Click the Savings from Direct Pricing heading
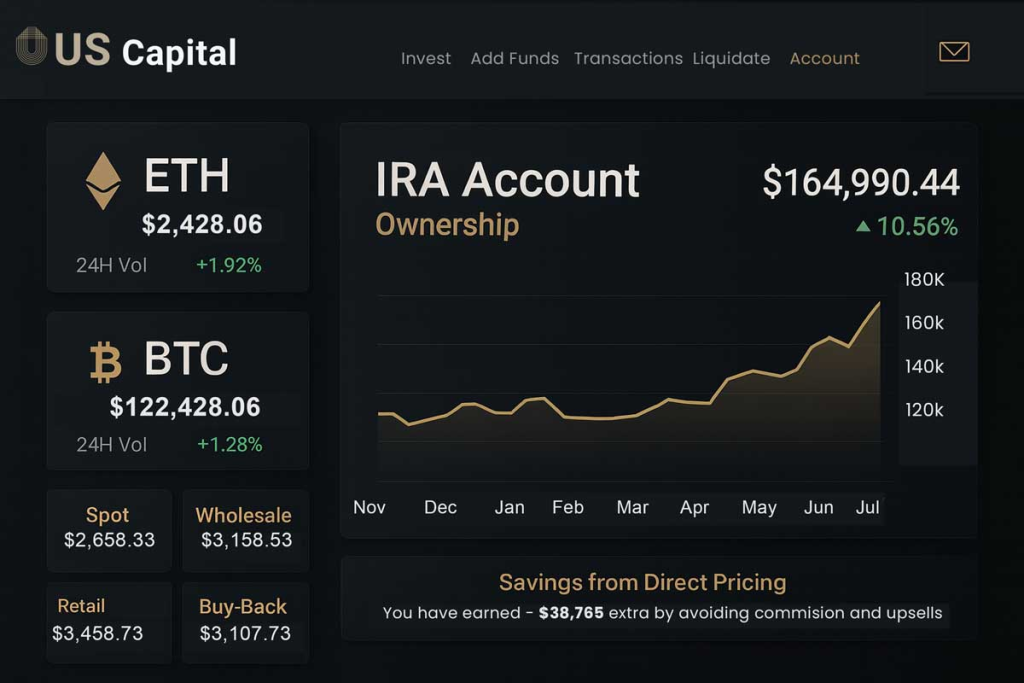The width and height of the screenshot is (1024, 683). pos(642,582)
